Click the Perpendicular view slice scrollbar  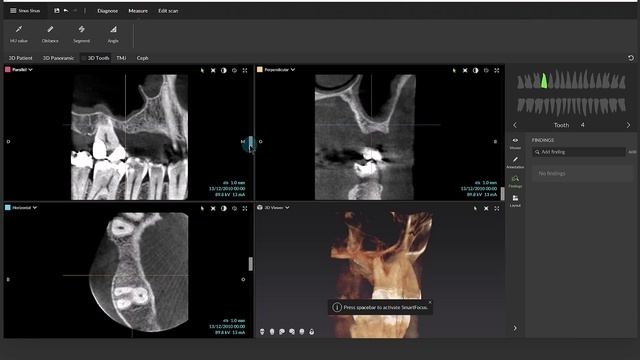(x=502, y=193)
